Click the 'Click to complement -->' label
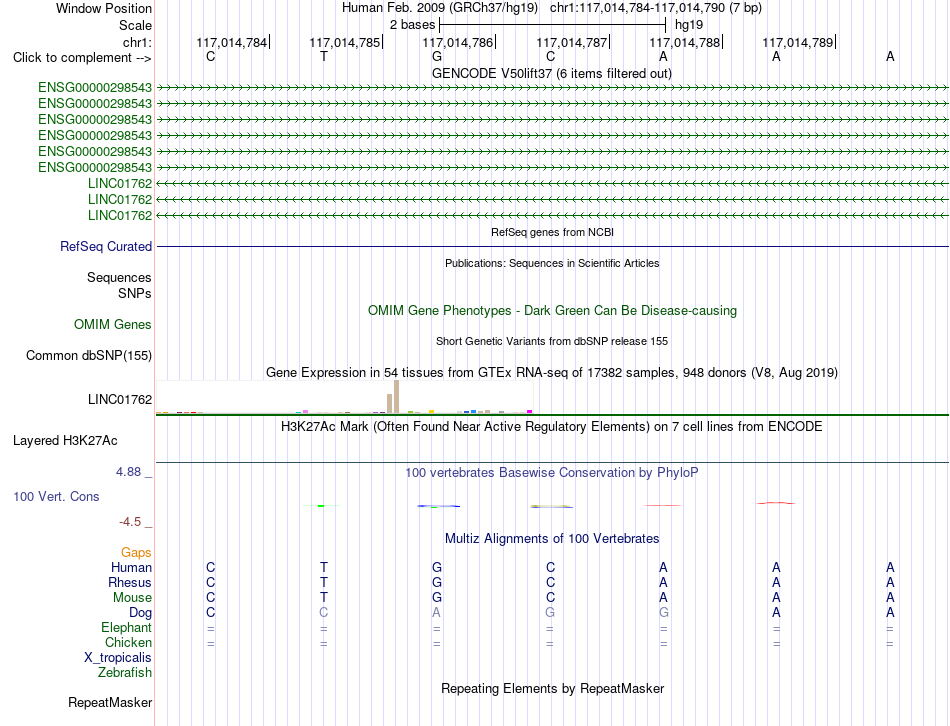Image resolution: width=950 pixels, height=726 pixels. click(82, 58)
